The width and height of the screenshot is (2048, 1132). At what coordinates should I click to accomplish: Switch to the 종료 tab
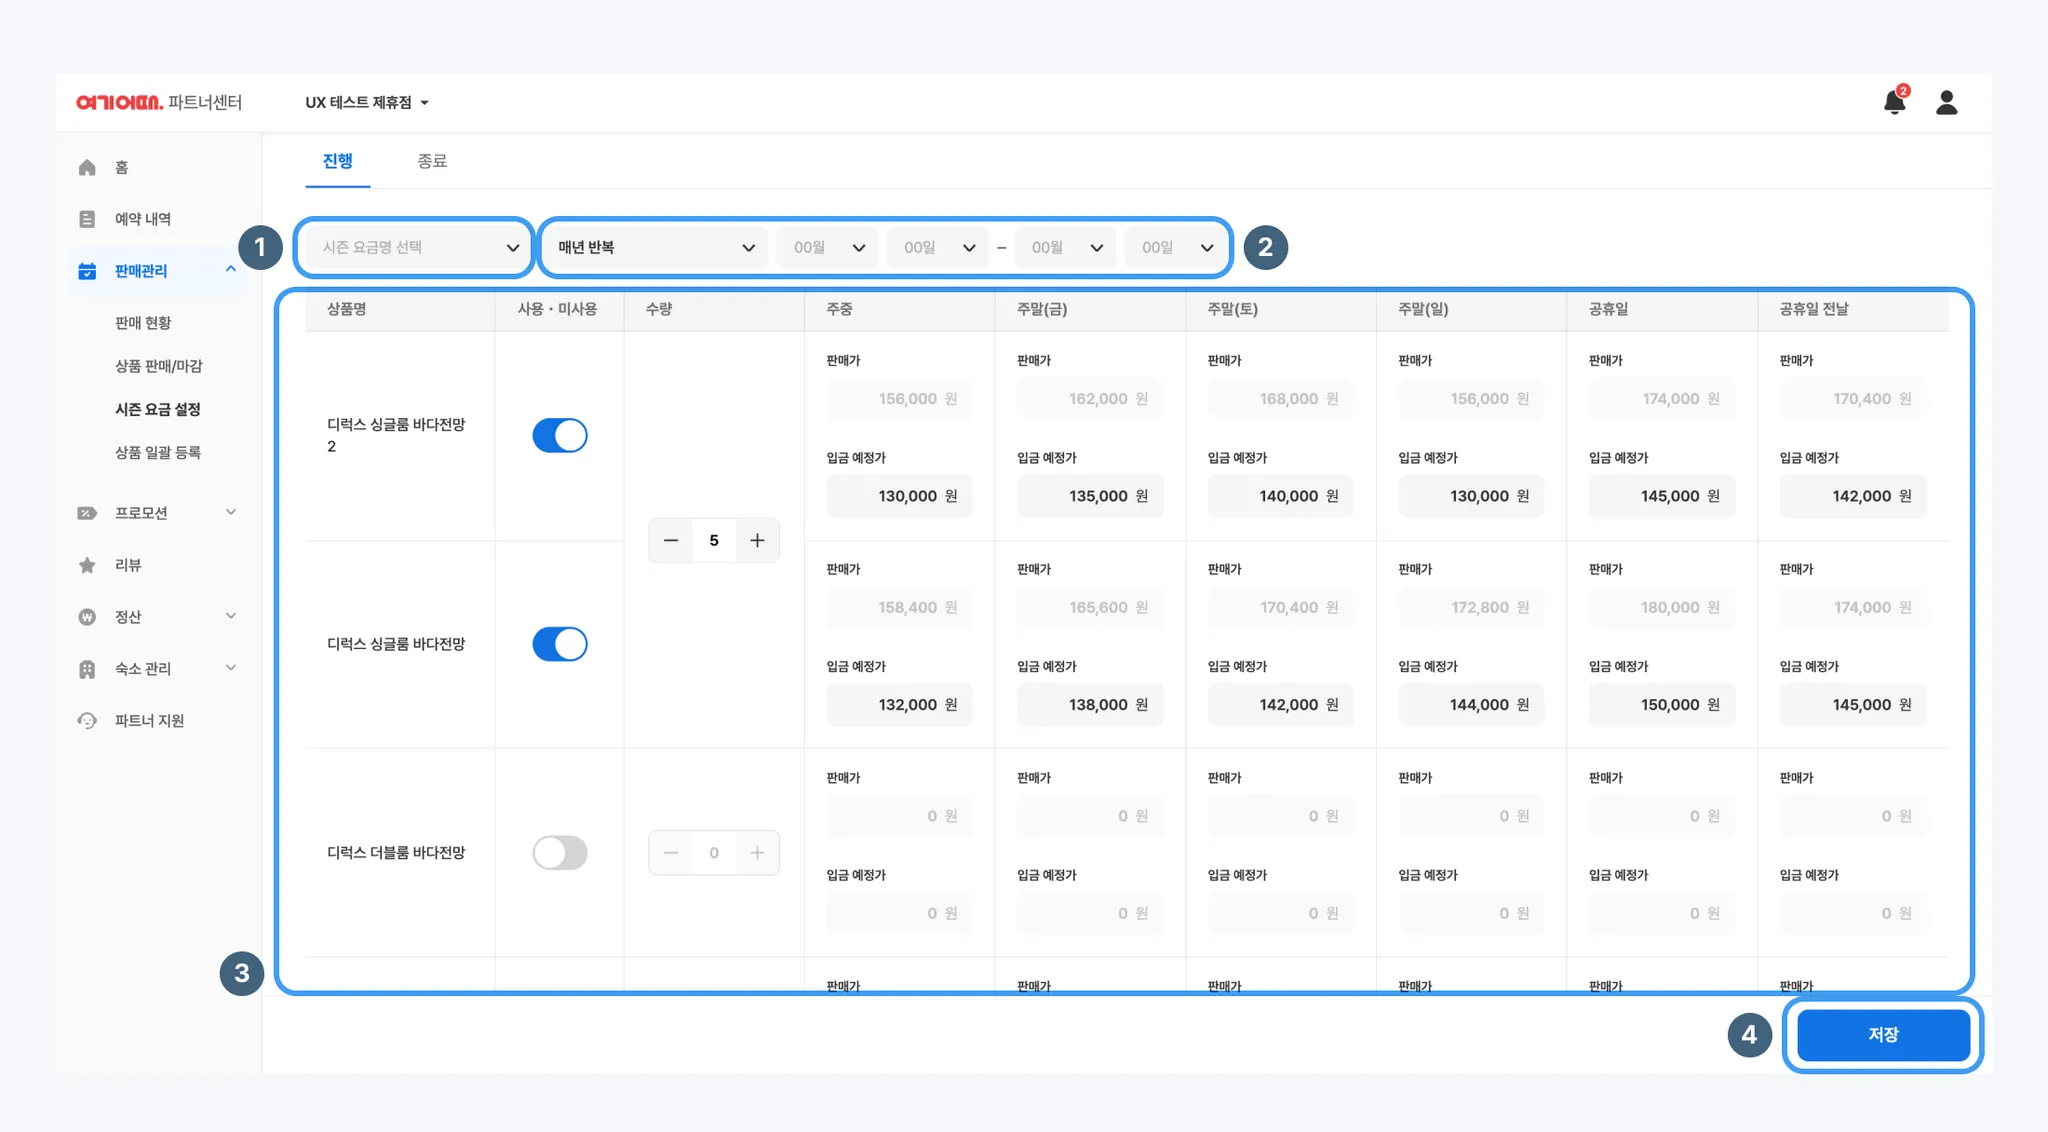coord(432,161)
